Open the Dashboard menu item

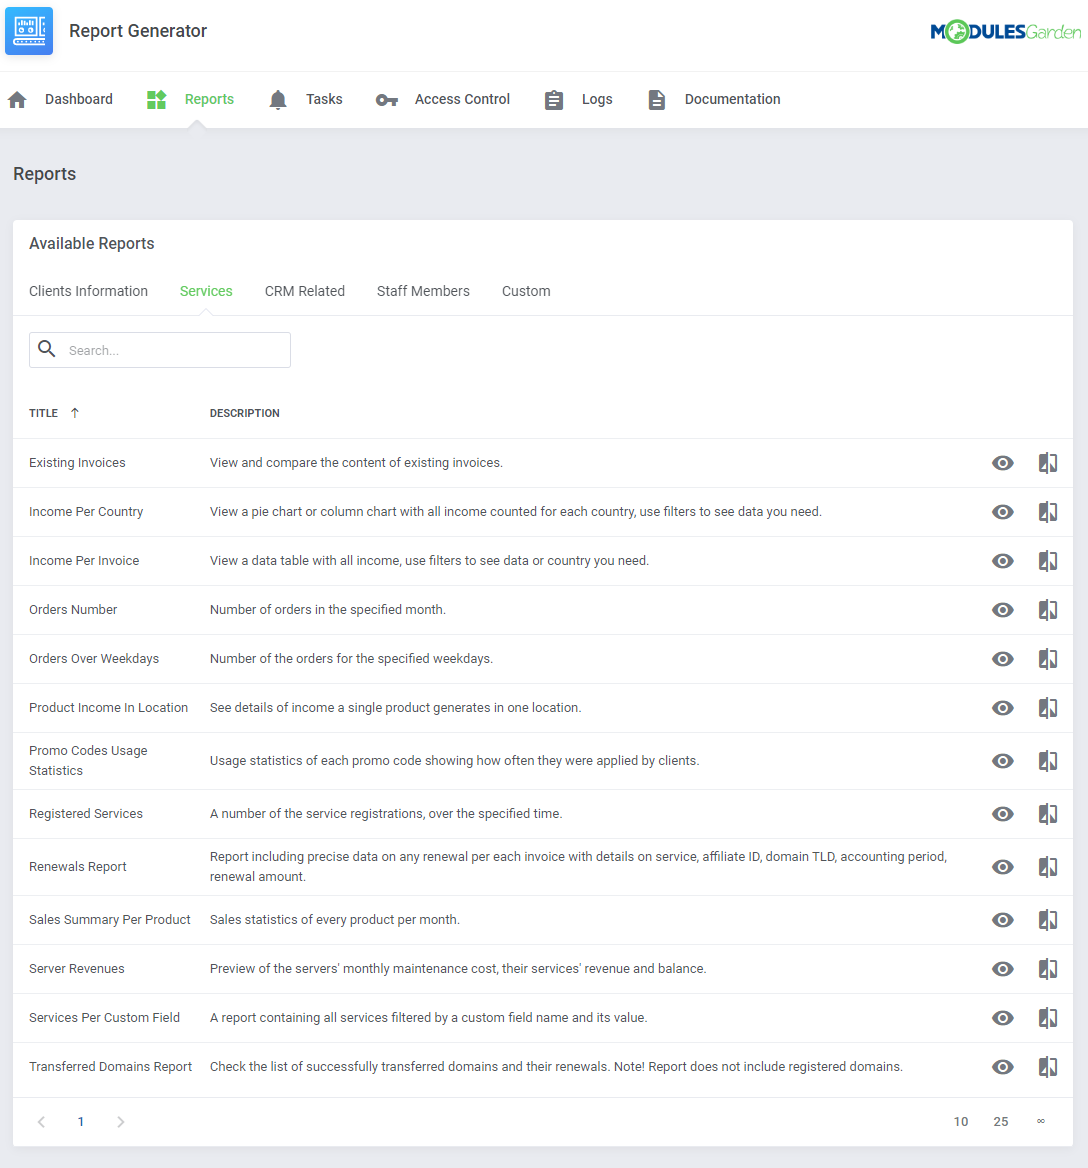point(79,99)
